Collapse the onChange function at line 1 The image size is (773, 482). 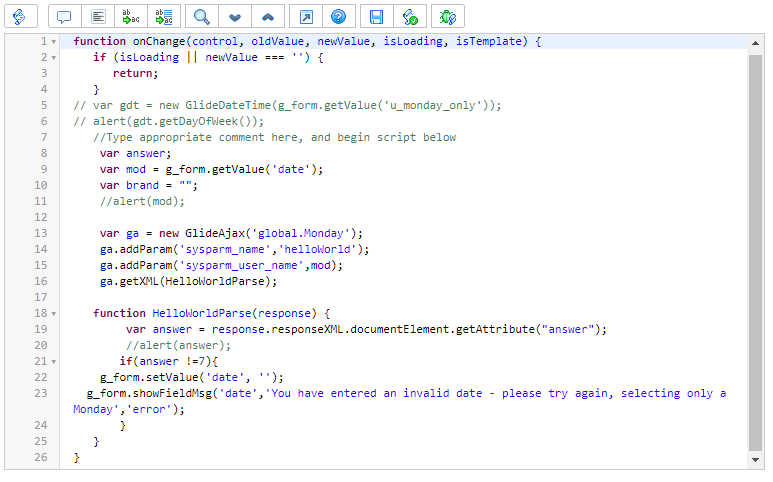(x=54, y=42)
